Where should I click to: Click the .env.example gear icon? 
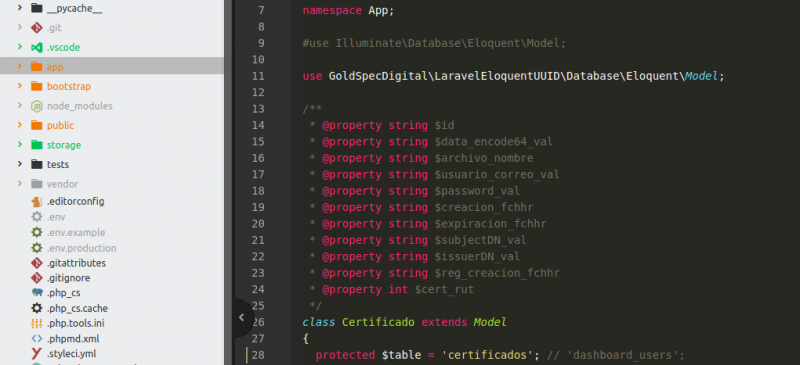(x=36, y=232)
